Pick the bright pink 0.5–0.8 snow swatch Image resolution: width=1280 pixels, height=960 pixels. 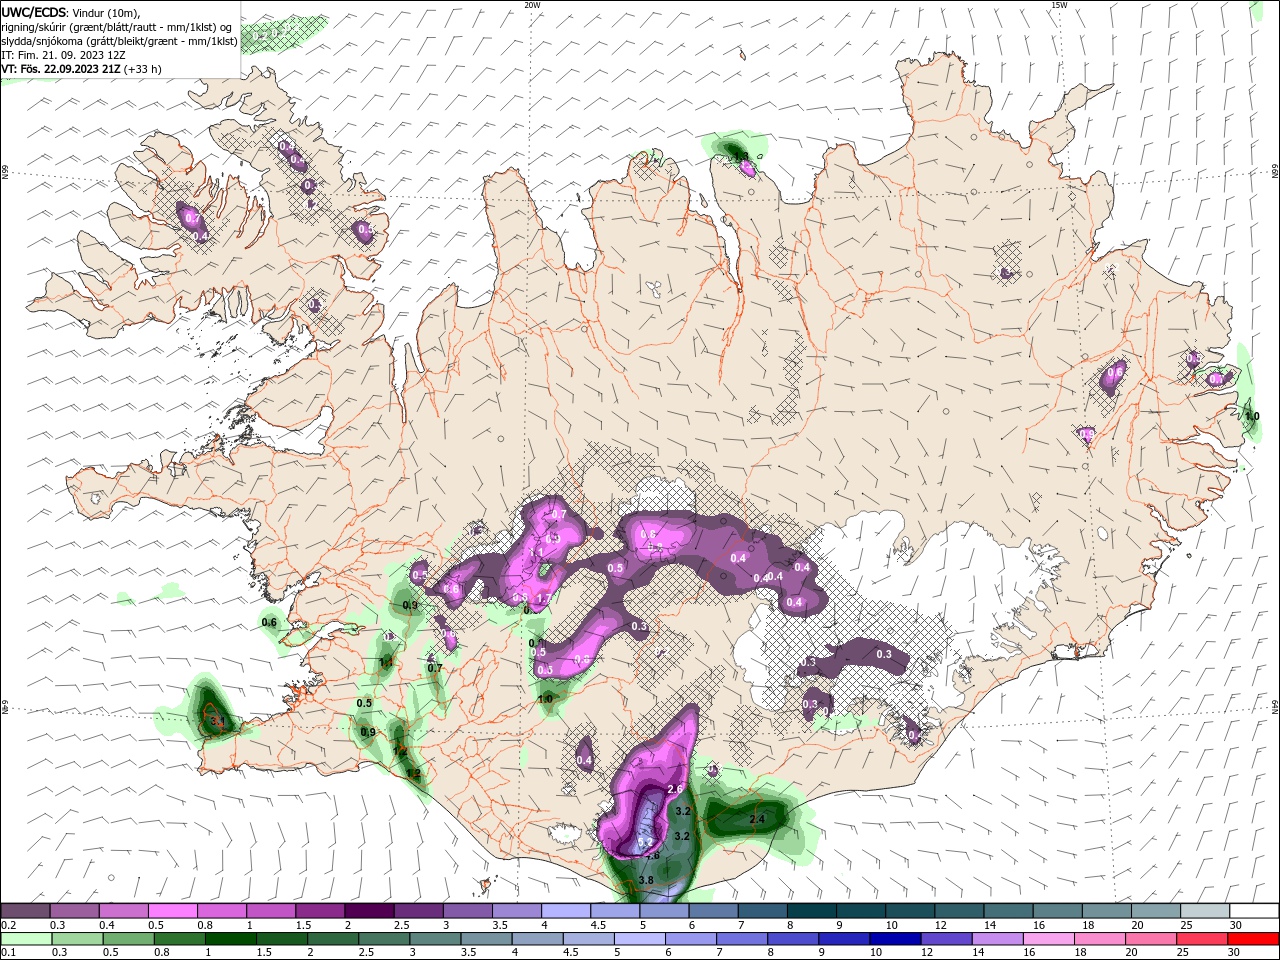click(172, 911)
